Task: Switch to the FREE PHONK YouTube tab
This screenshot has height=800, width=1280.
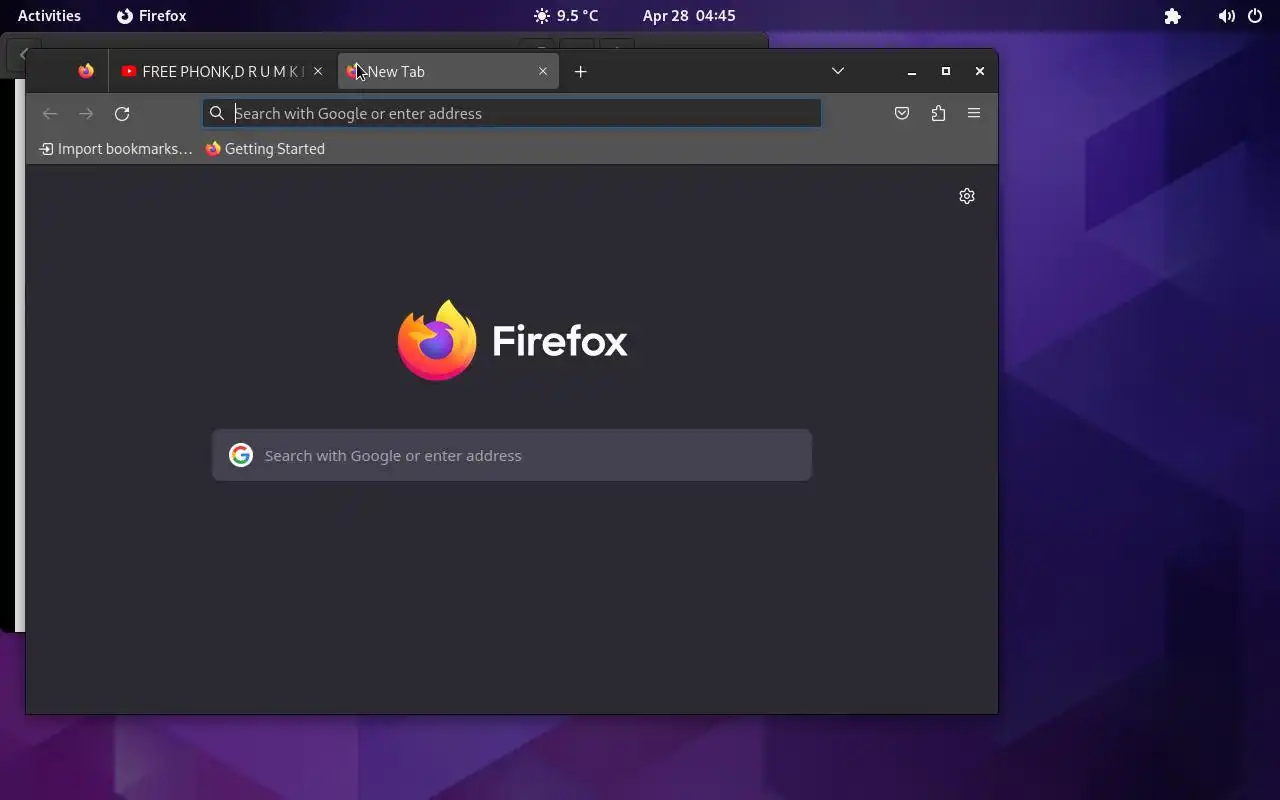Action: coord(221,71)
